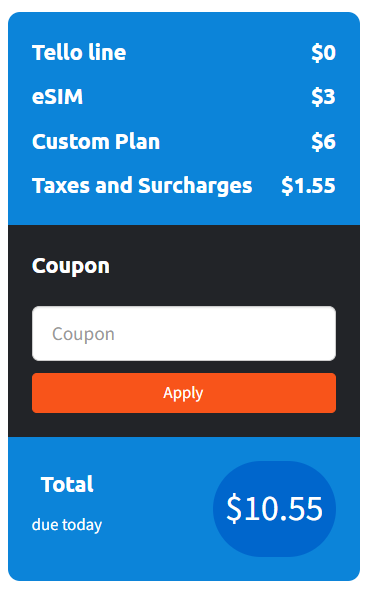This screenshot has width=372, height=590.
Task: Select the Custom Plan label
Action: coord(96,141)
